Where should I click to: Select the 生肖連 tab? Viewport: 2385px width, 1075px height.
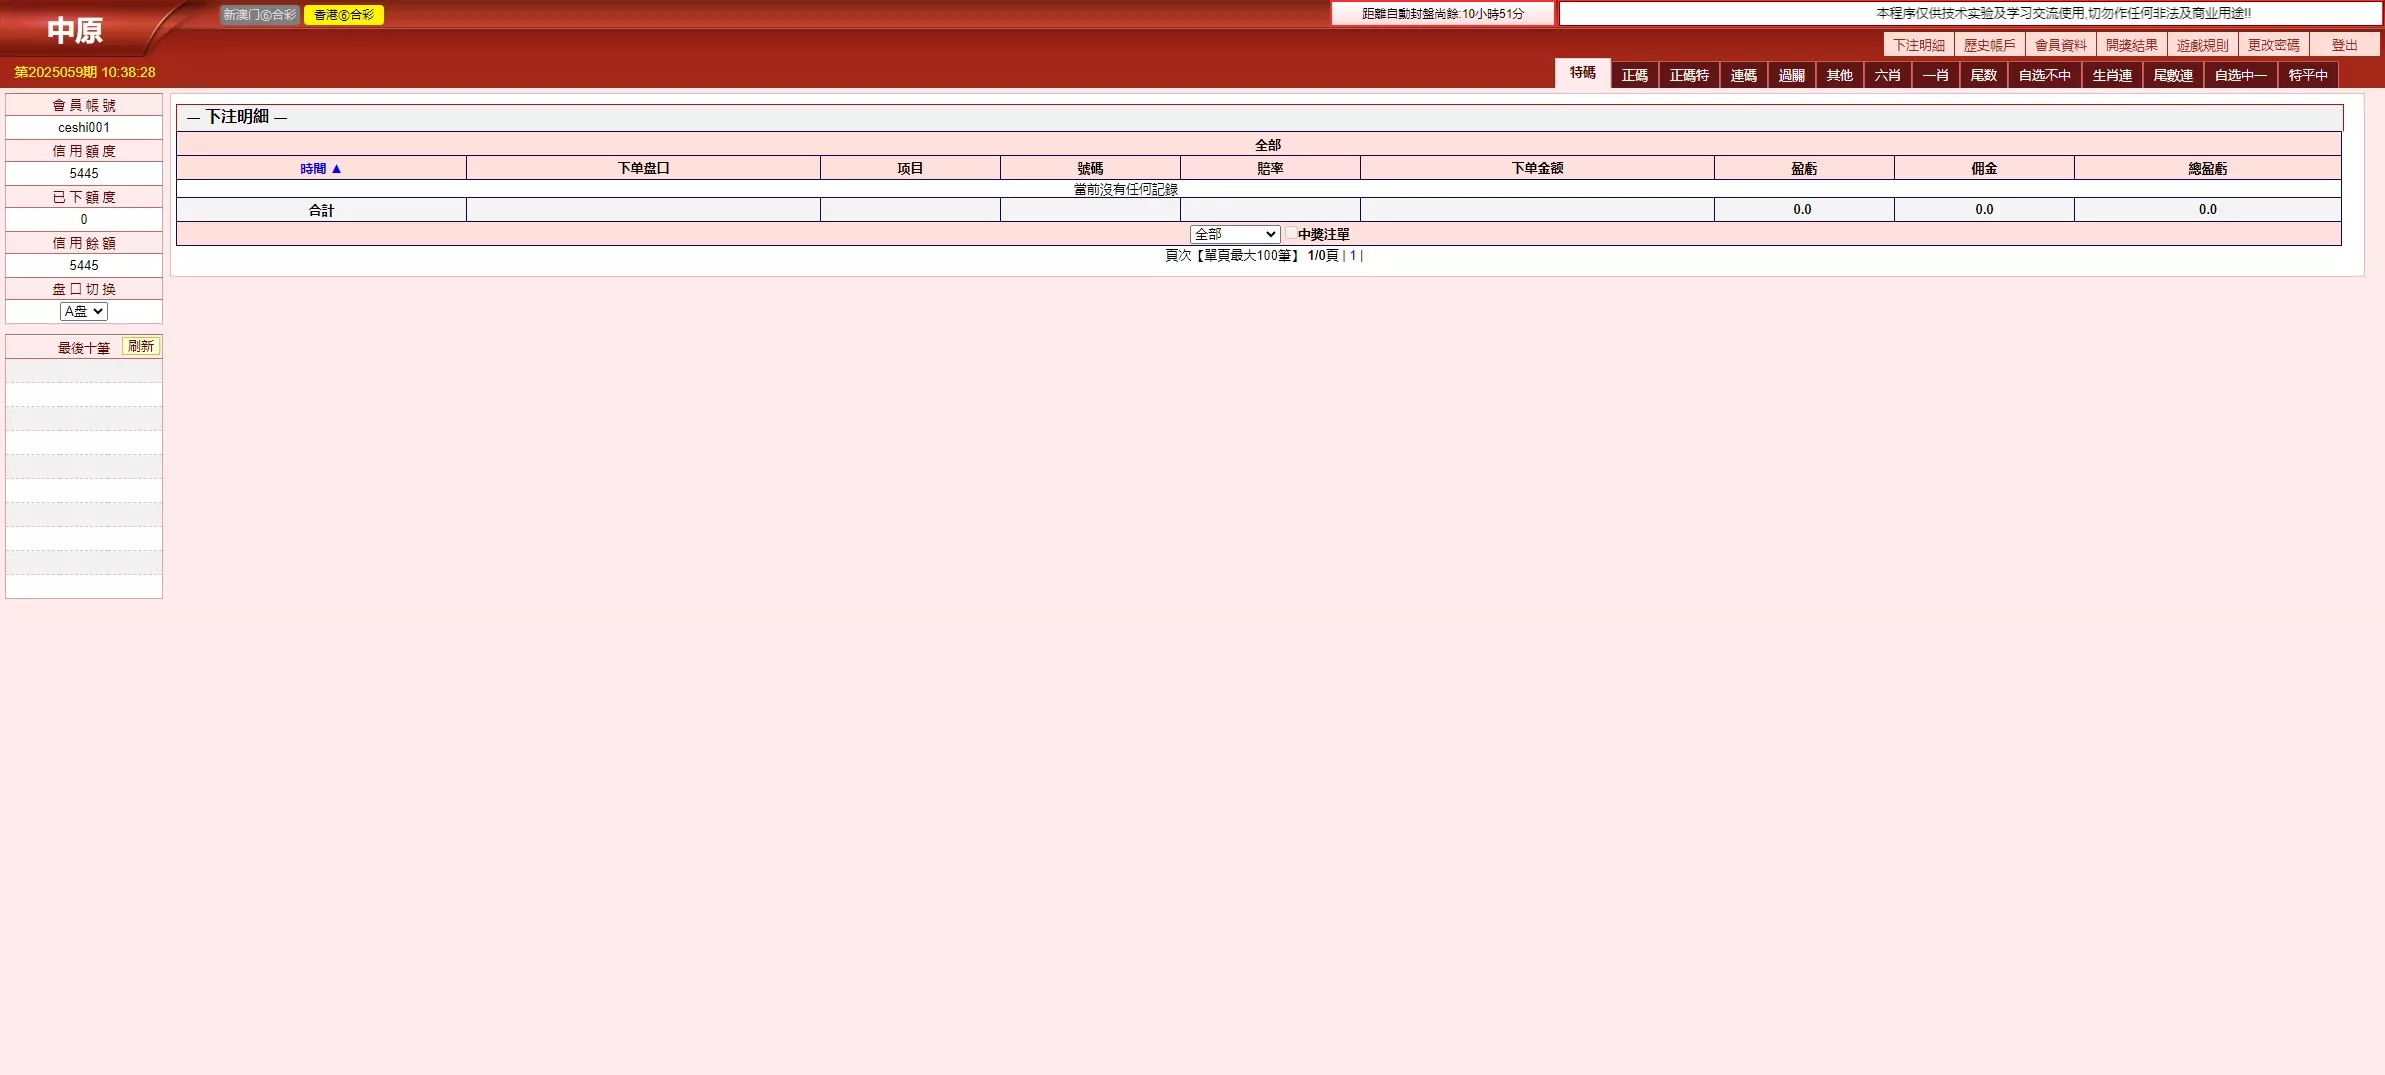pyautogui.click(x=2111, y=76)
